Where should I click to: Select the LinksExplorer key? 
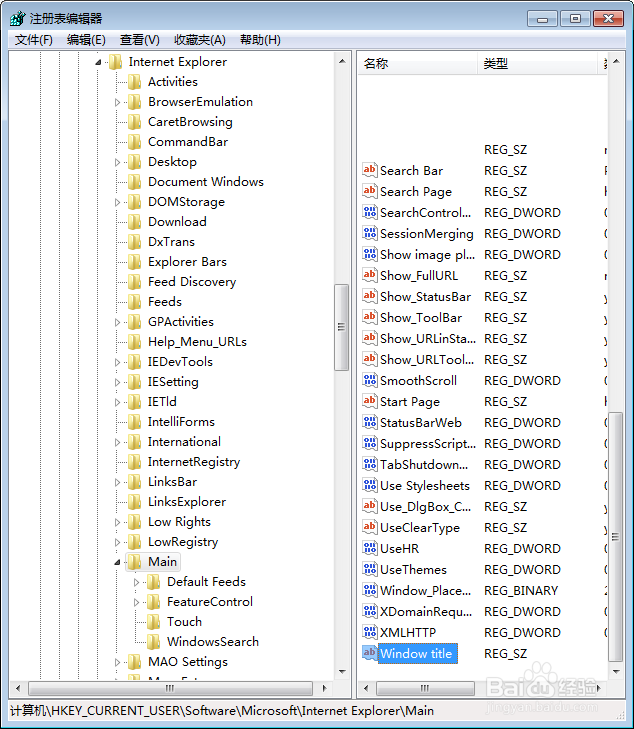pos(187,502)
